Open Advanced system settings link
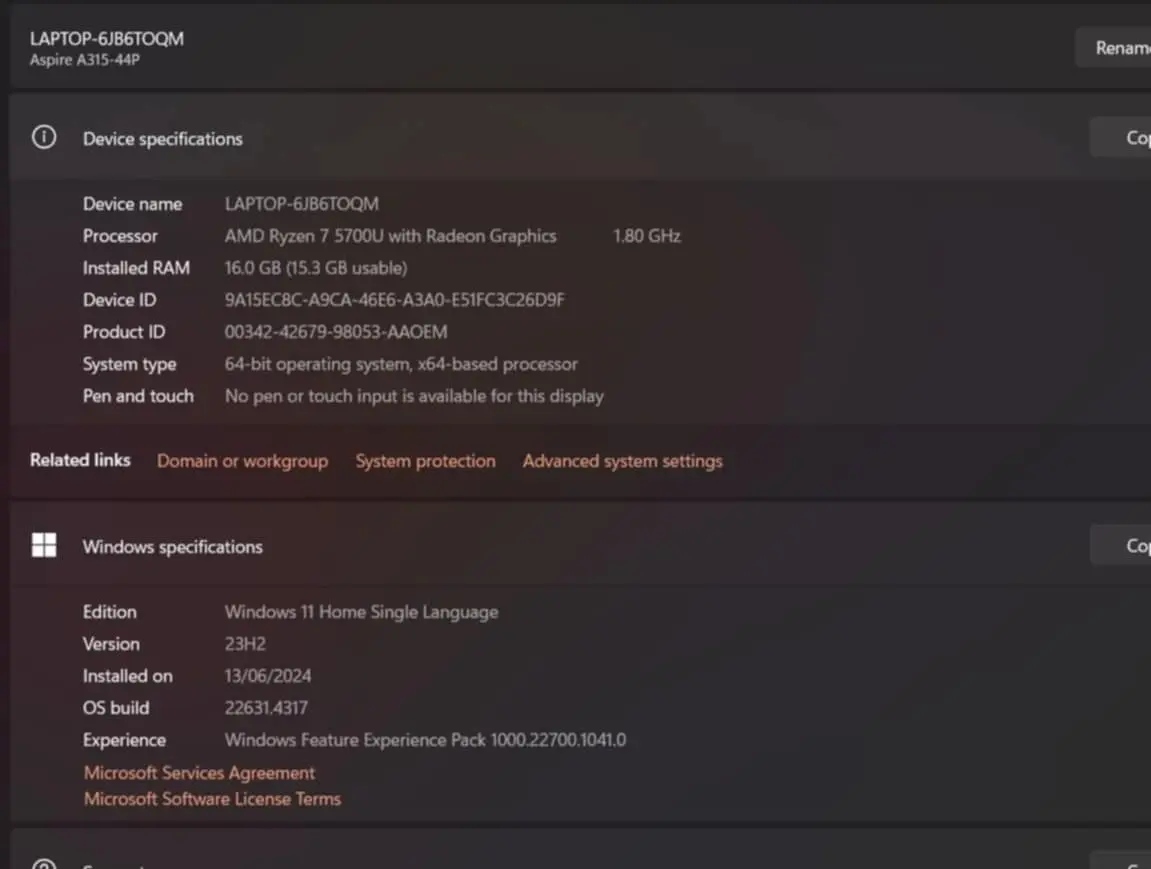This screenshot has height=869, width=1151. click(622, 461)
